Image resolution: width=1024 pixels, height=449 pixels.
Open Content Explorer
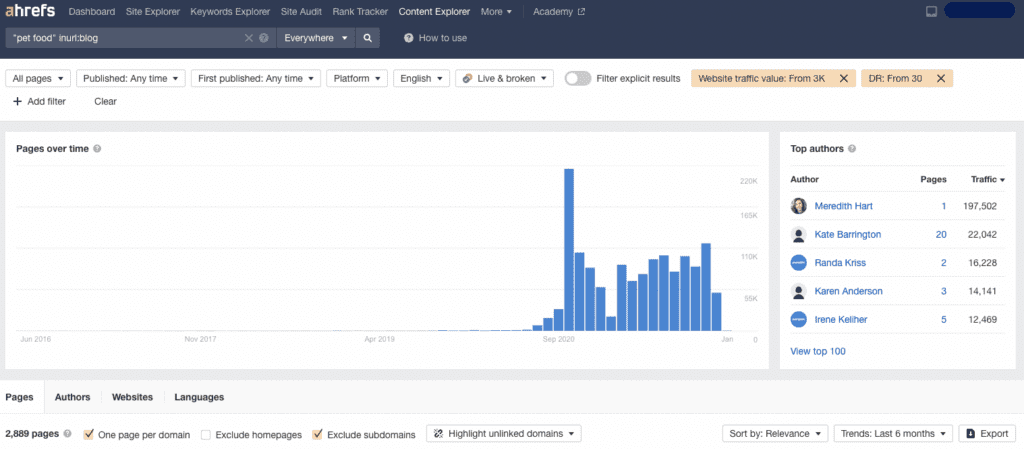point(434,12)
